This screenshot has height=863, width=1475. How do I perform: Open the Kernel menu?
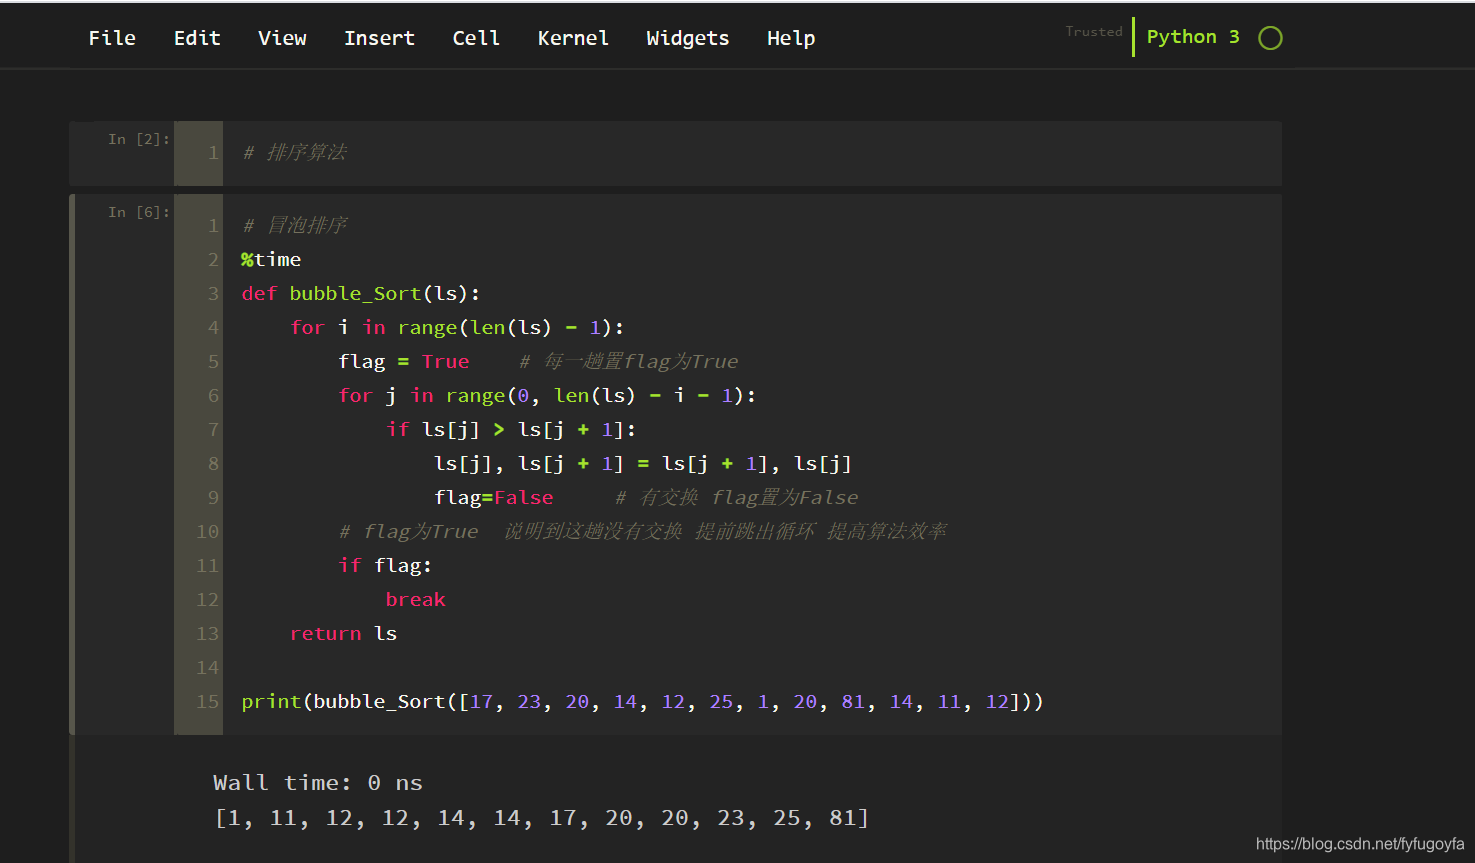click(x=573, y=38)
